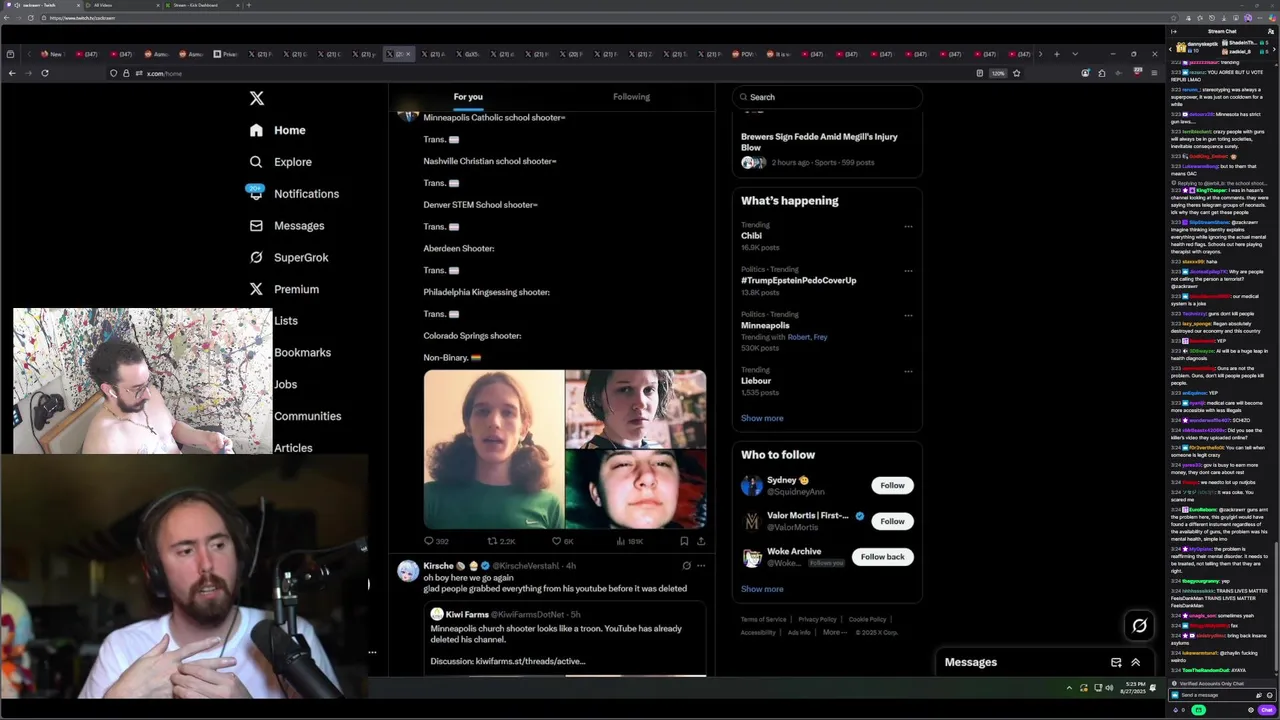Bookmark the page with star icon
Viewport: 1280px width, 720px height.
[x=1016, y=73]
